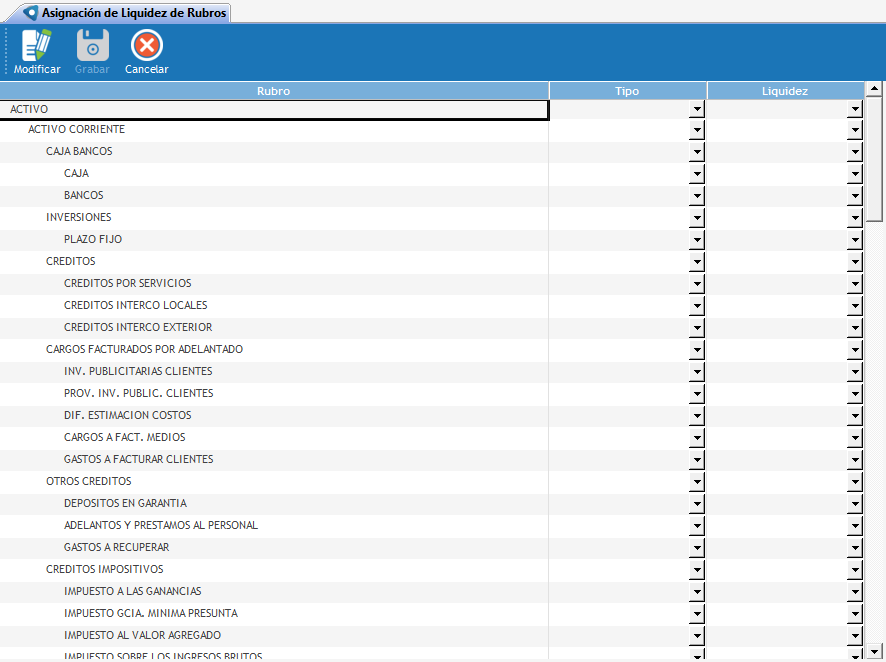
Task: Click the Rubro column header
Action: click(273, 91)
